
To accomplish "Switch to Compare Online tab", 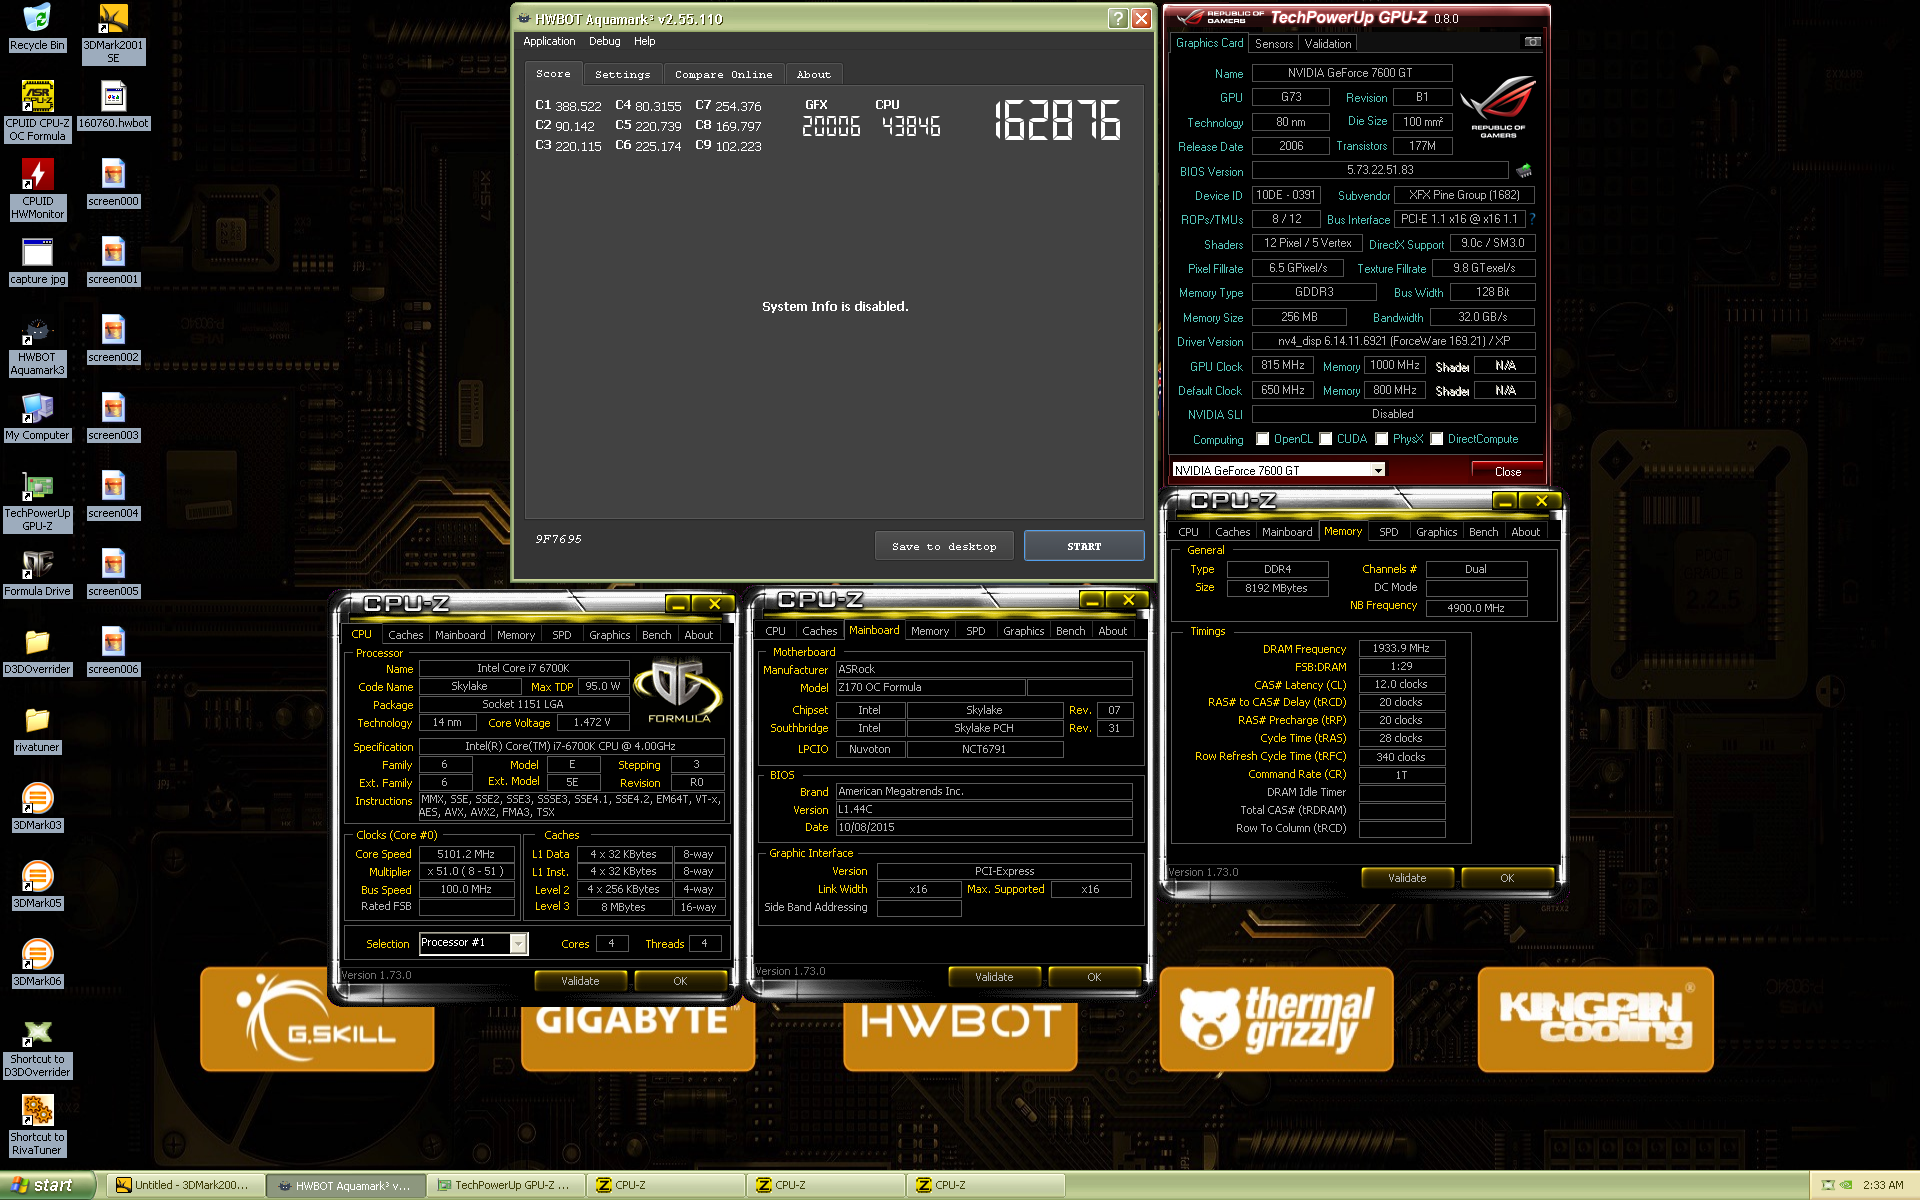I will (x=723, y=74).
